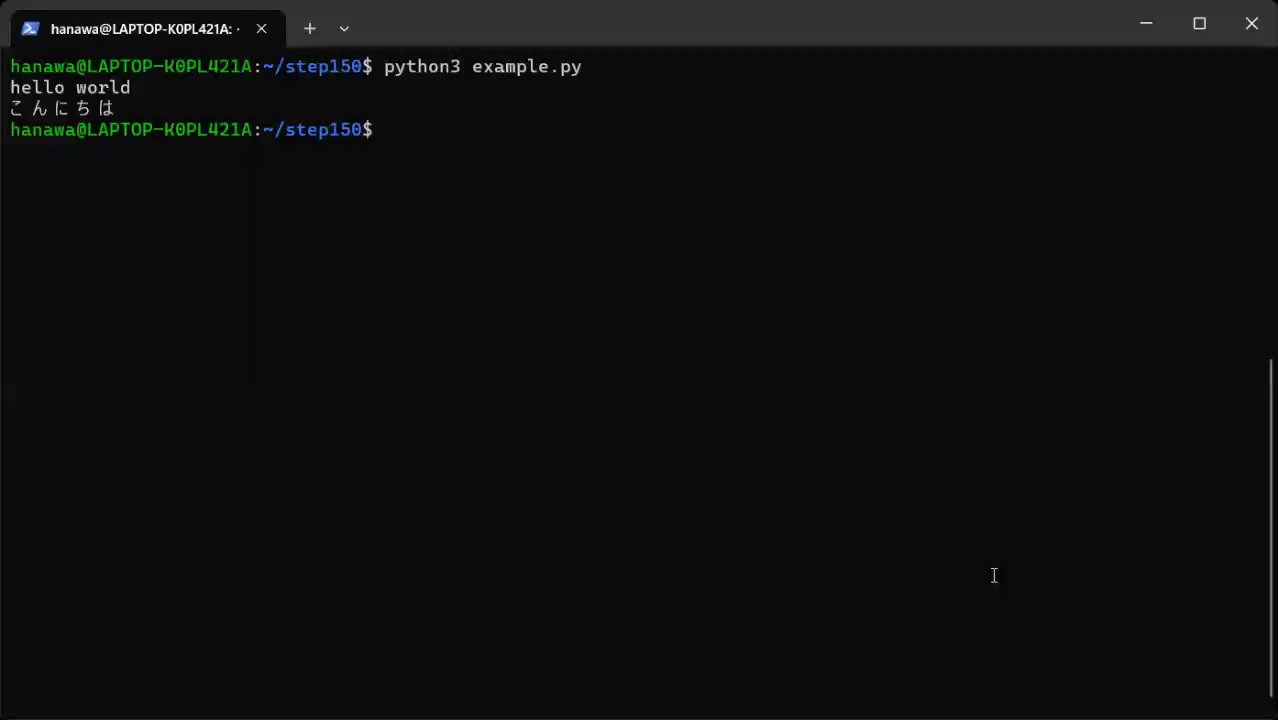Screen dimensions: 1278x720
Task: Click the vertical scrollbar thumb
Action: pyautogui.click(x=1272, y=528)
